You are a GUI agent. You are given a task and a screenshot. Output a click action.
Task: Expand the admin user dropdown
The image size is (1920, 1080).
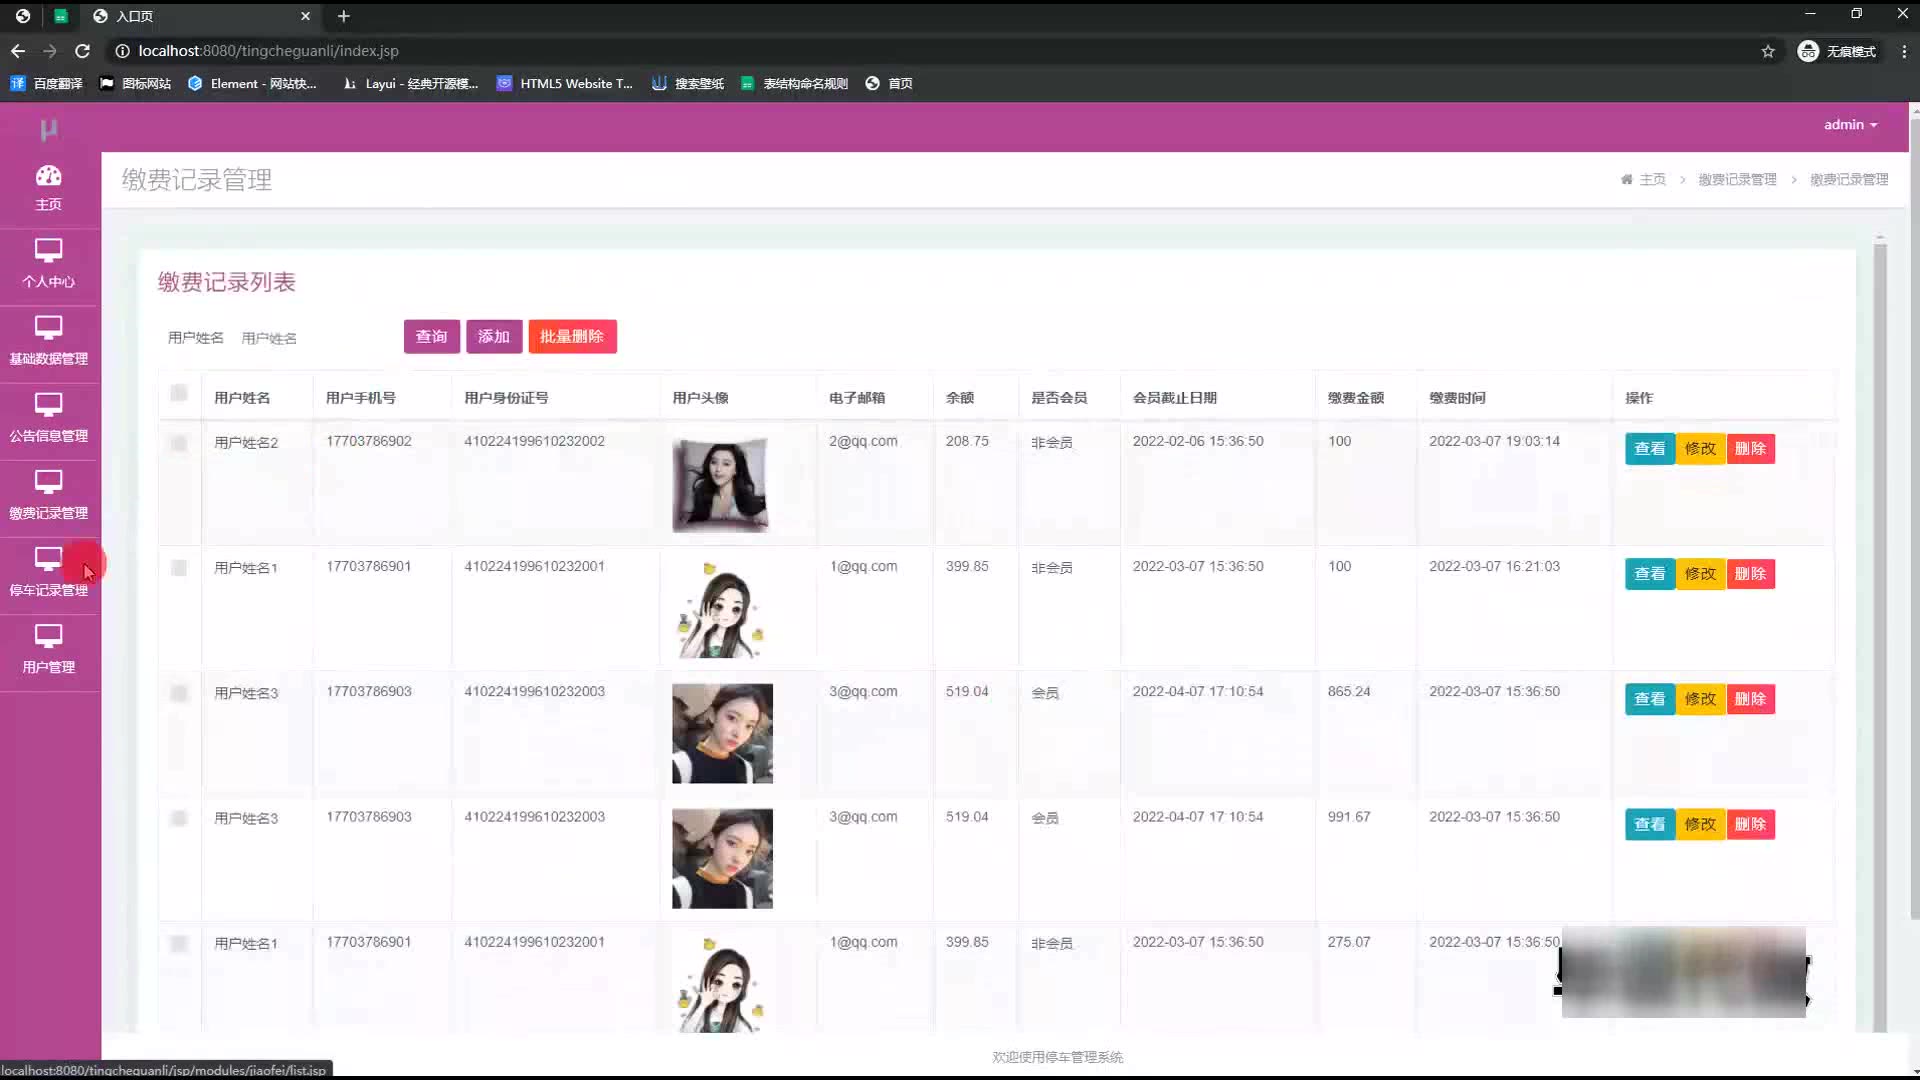1850,125
